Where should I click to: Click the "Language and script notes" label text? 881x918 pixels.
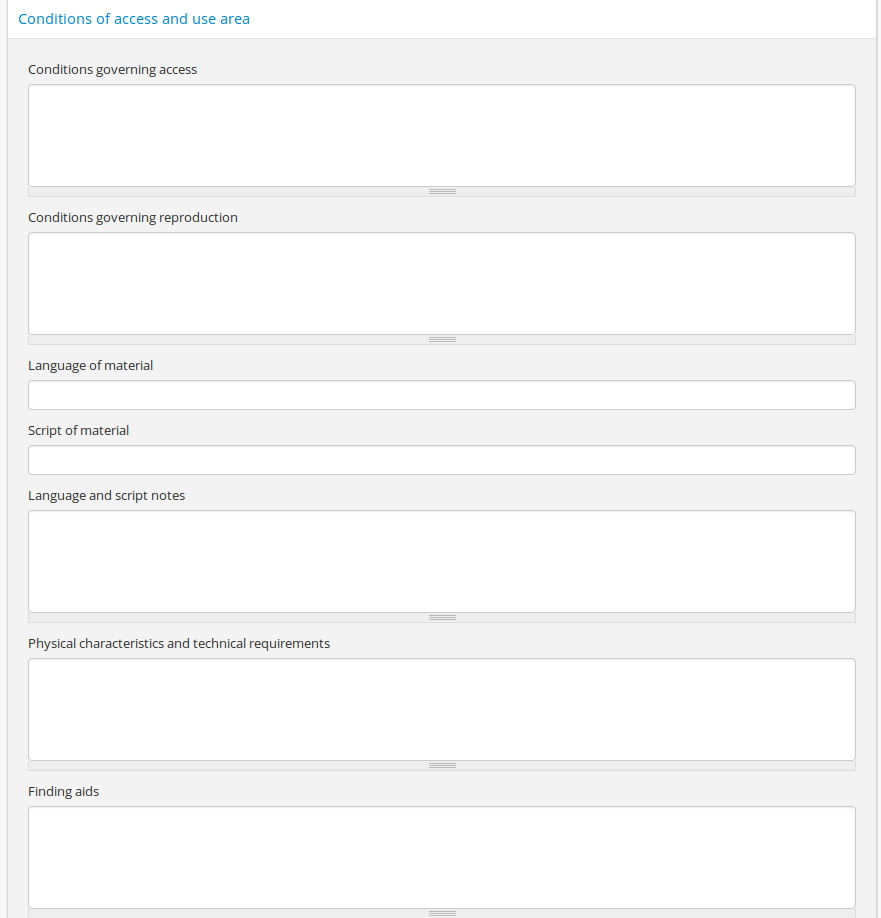106,496
